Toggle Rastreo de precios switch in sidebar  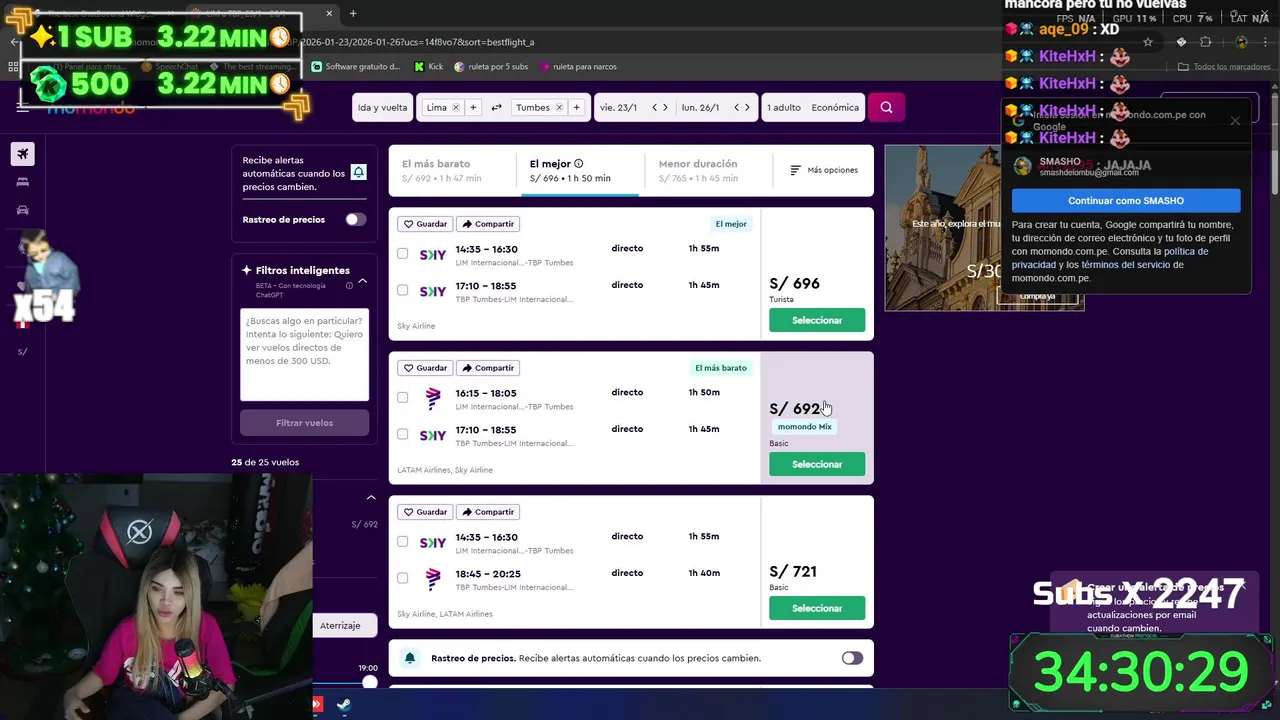coord(356,219)
